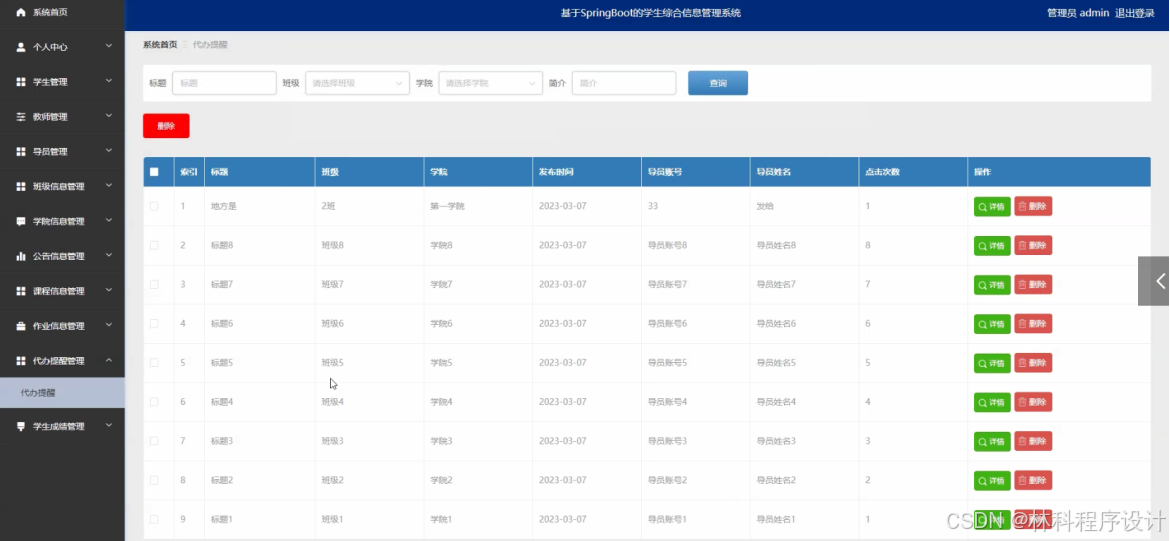Check the checkbox for row 标题6
Viewport: 1170px width, 541px height.
click(x=154, y=323)
